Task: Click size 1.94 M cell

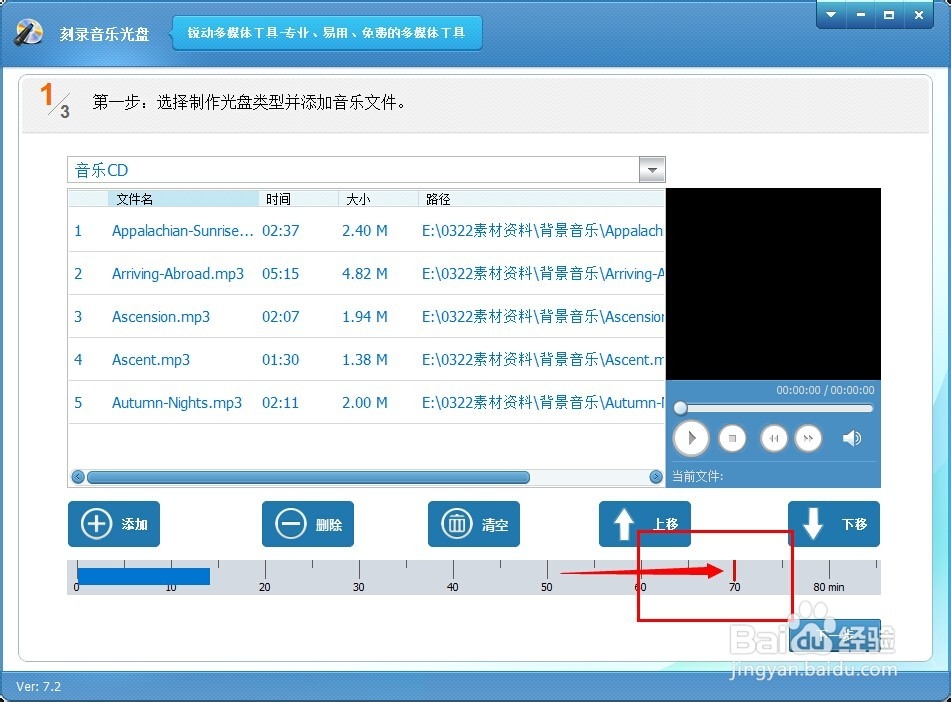Action: 365,317
